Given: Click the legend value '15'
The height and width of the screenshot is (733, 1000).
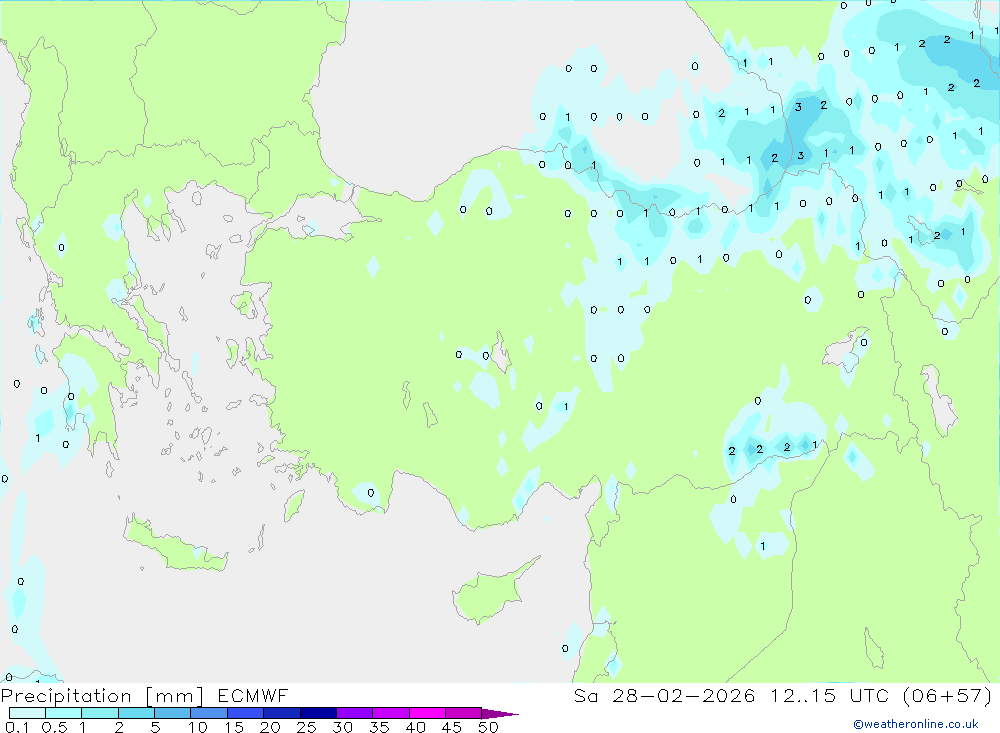Looking at the screenshot, I should point(234,727).
